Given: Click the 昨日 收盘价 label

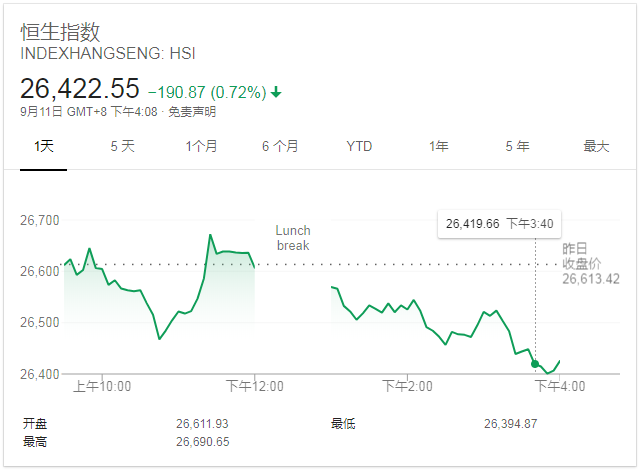Looking at the screenshot, I should click(x=581, y=256).
